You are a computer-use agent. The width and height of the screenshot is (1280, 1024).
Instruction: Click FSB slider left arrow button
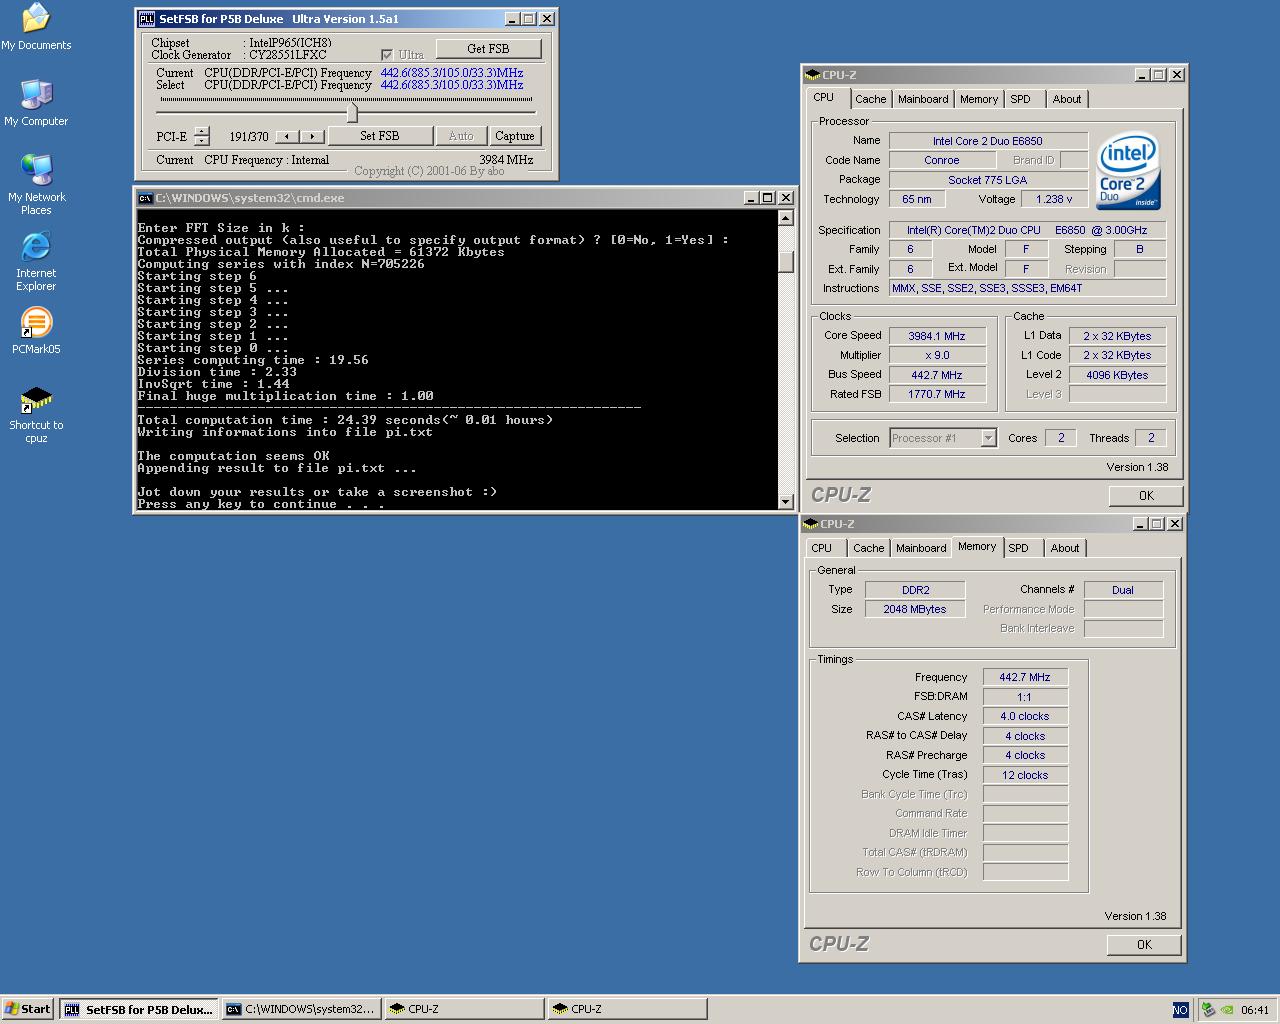[x=287, y=136]
